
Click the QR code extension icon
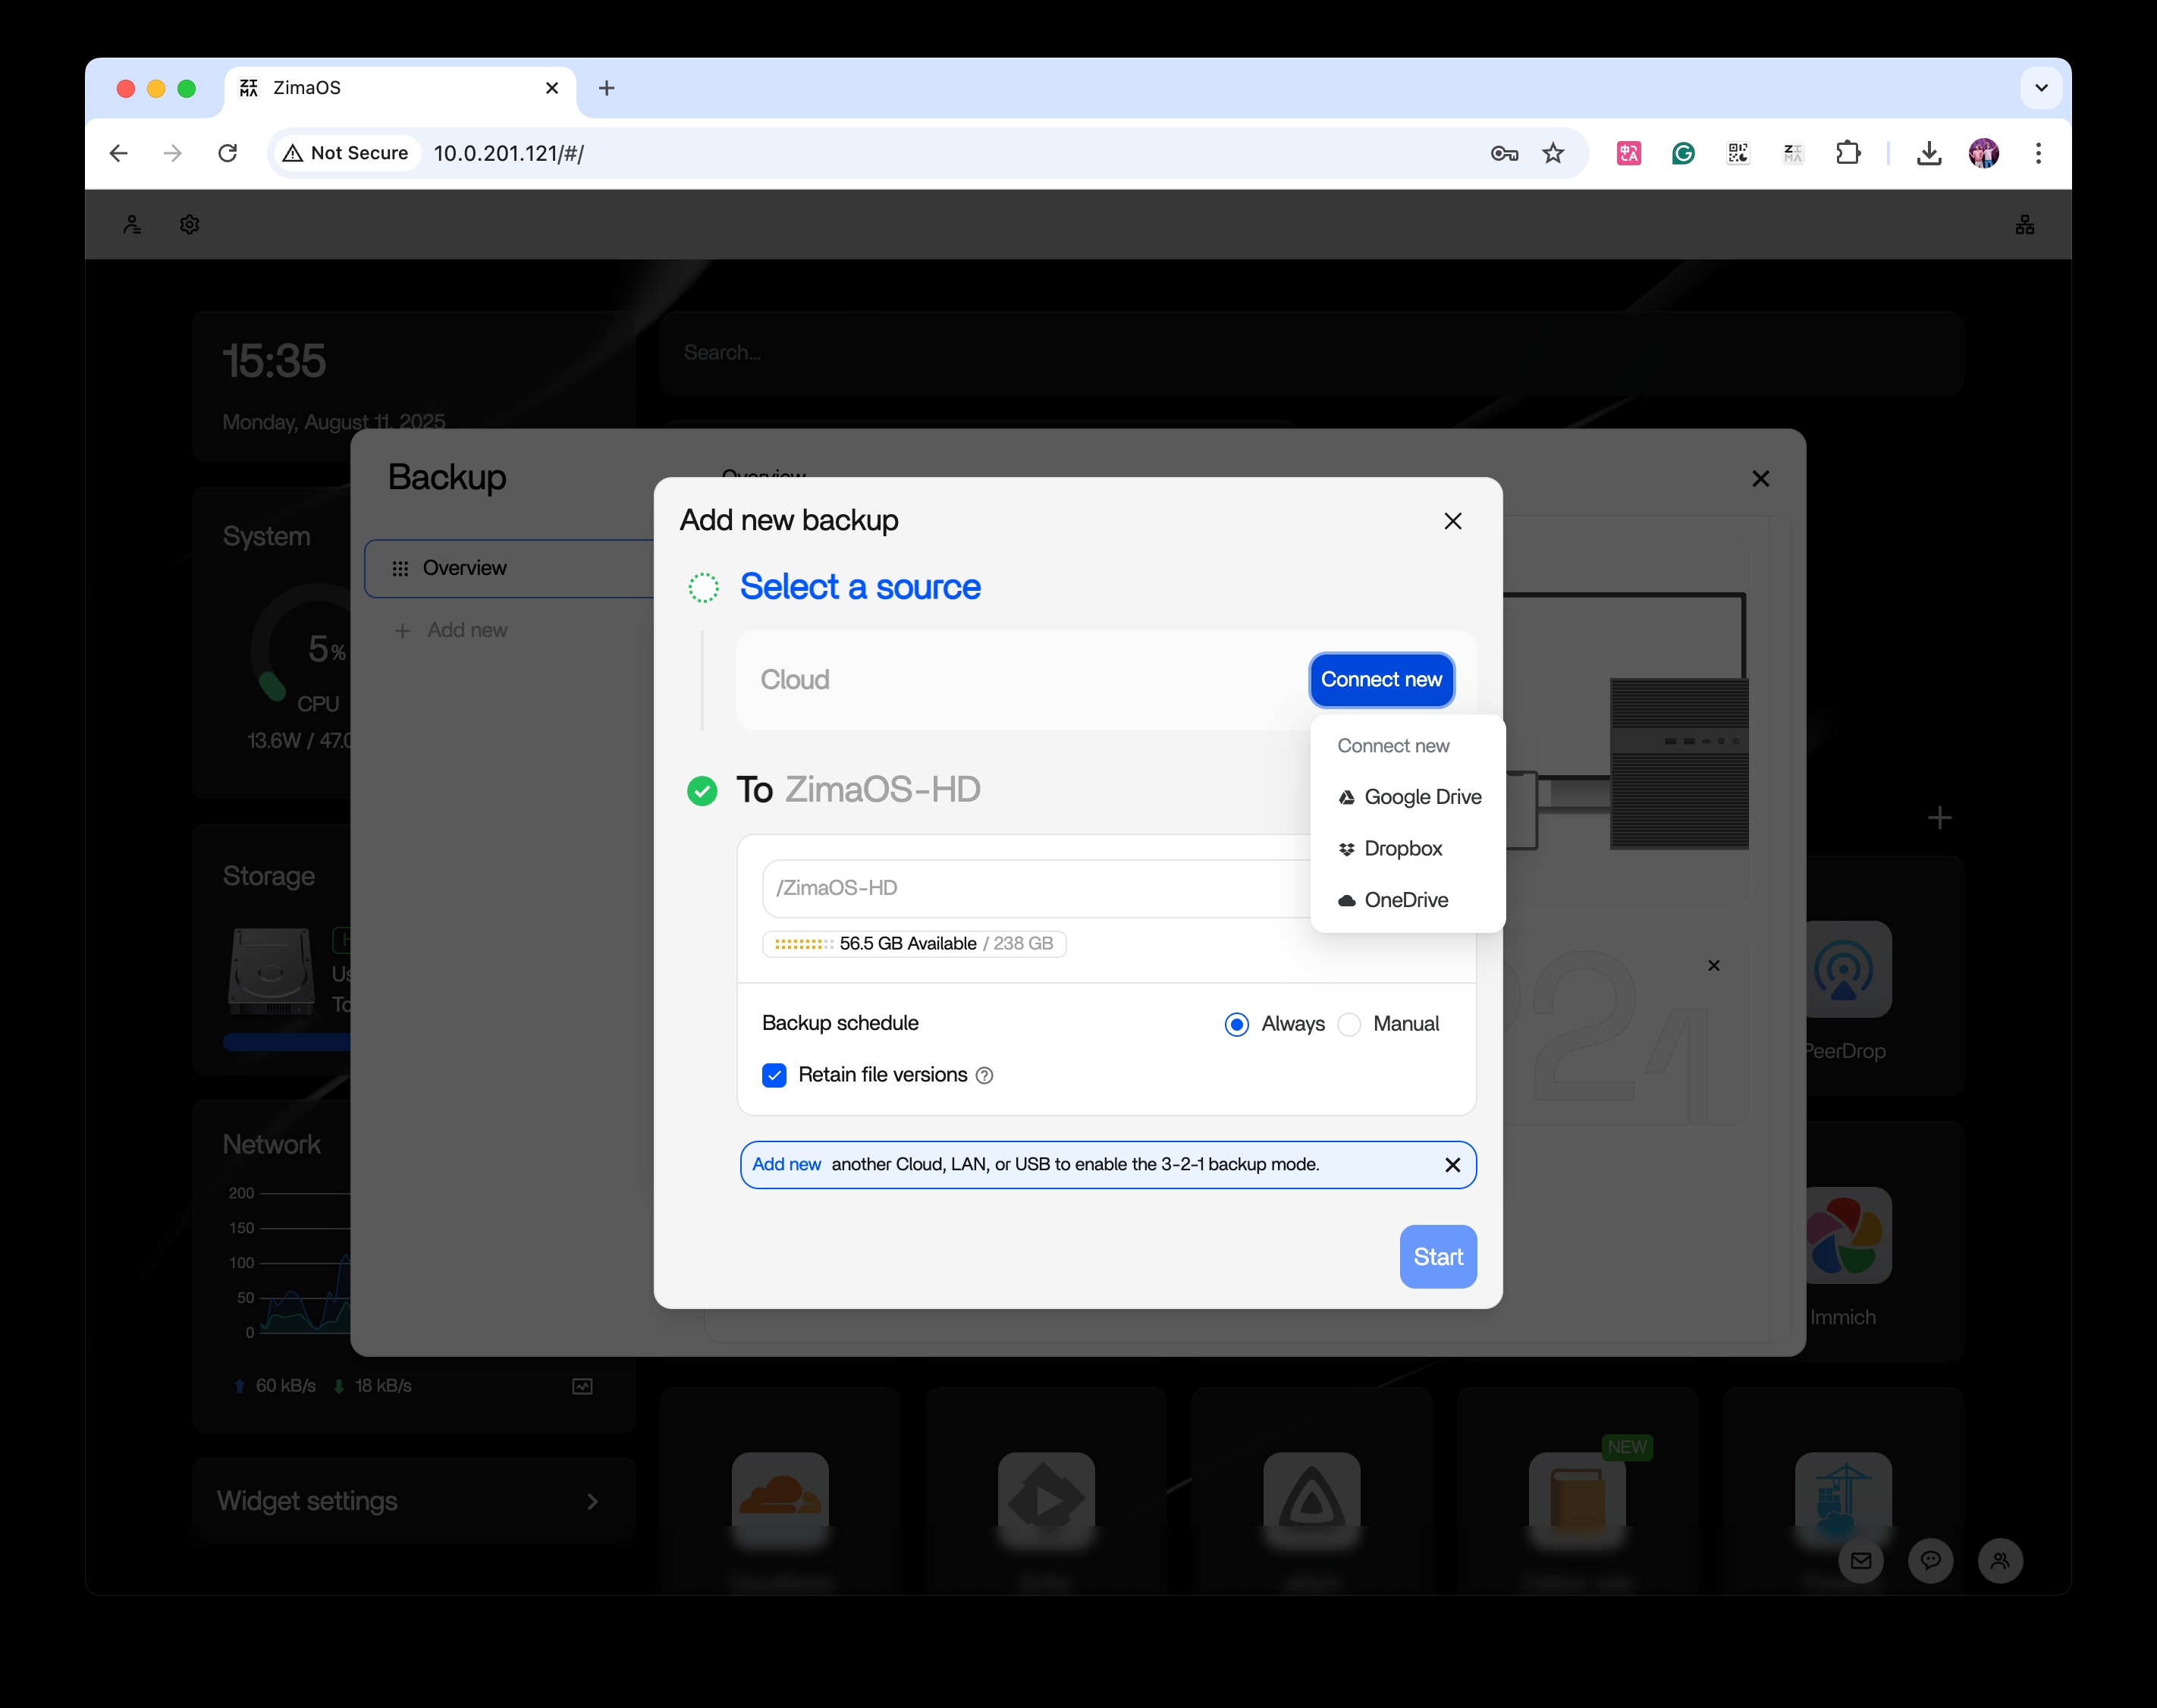(1738, 153)
